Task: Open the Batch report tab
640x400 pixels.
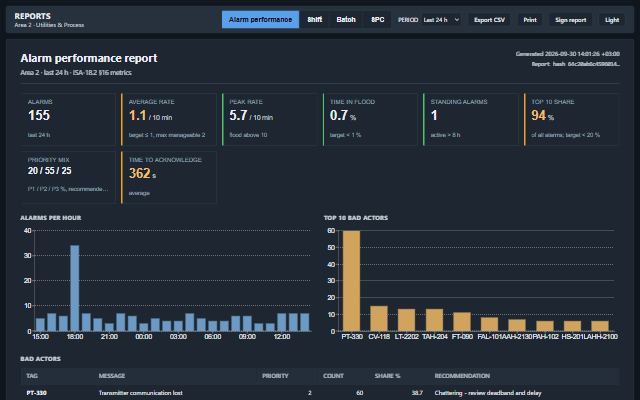Action: coord(346,20)
